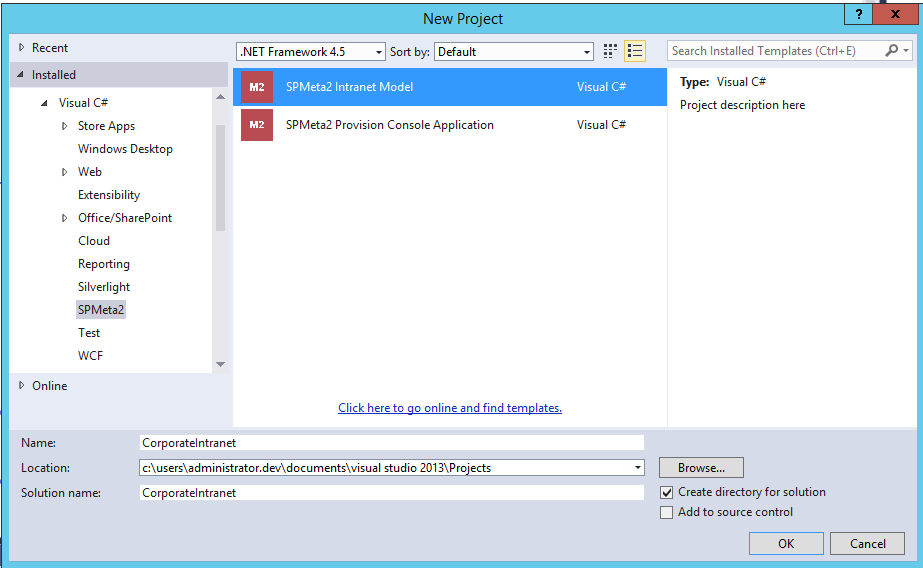
Task: Click the project Name input field
Action: pos(391,443)
